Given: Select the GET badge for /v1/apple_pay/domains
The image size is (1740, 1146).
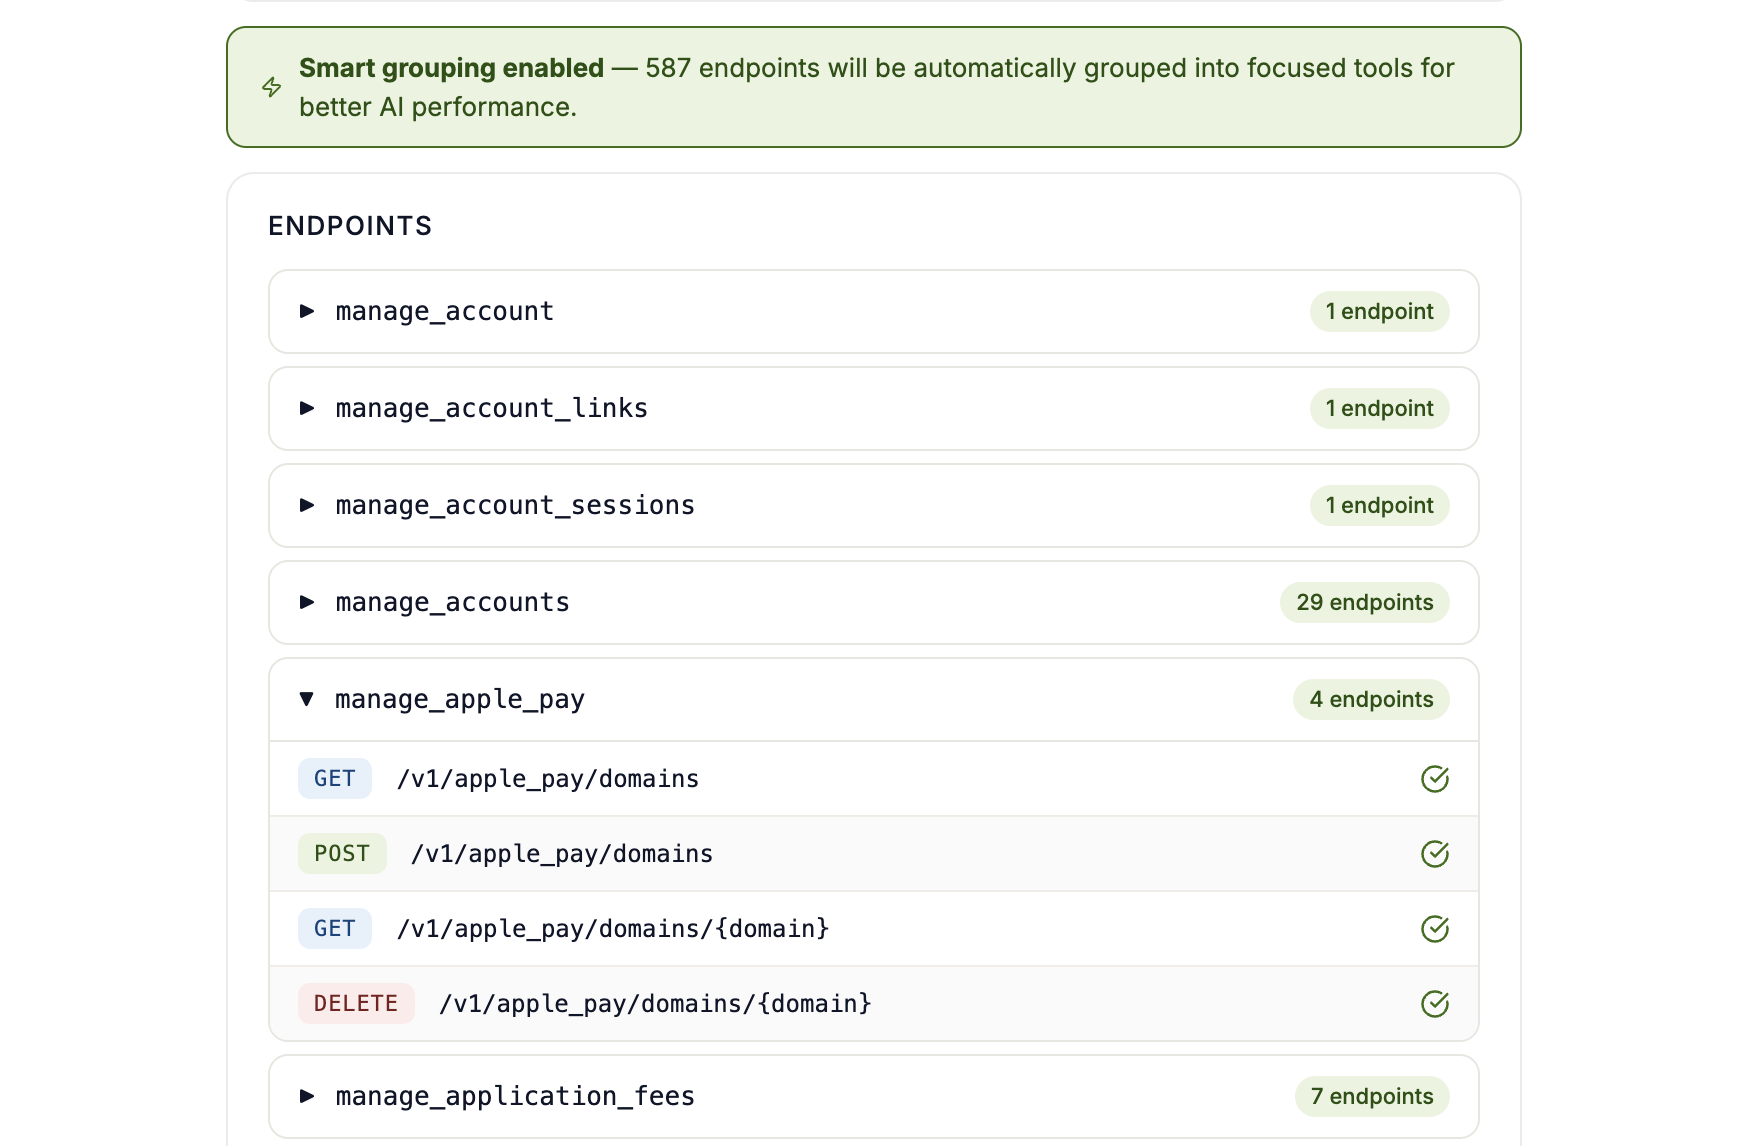Looking at the screenshot, I should 334,778.
